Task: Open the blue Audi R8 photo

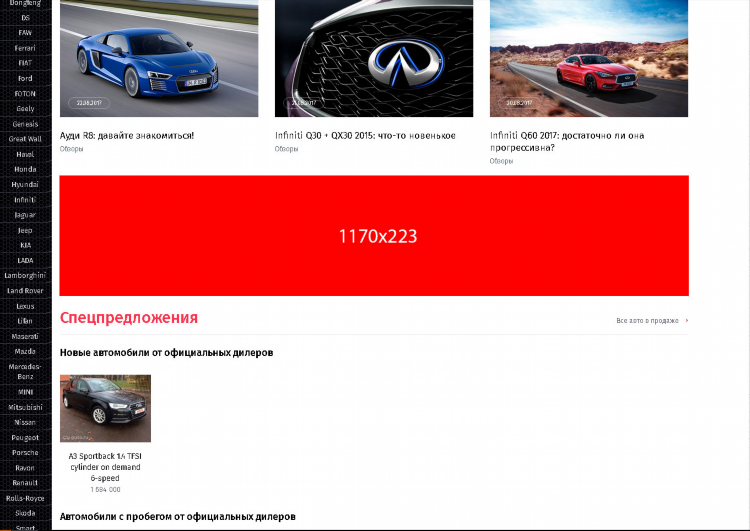Action: (x=159, y=58)
